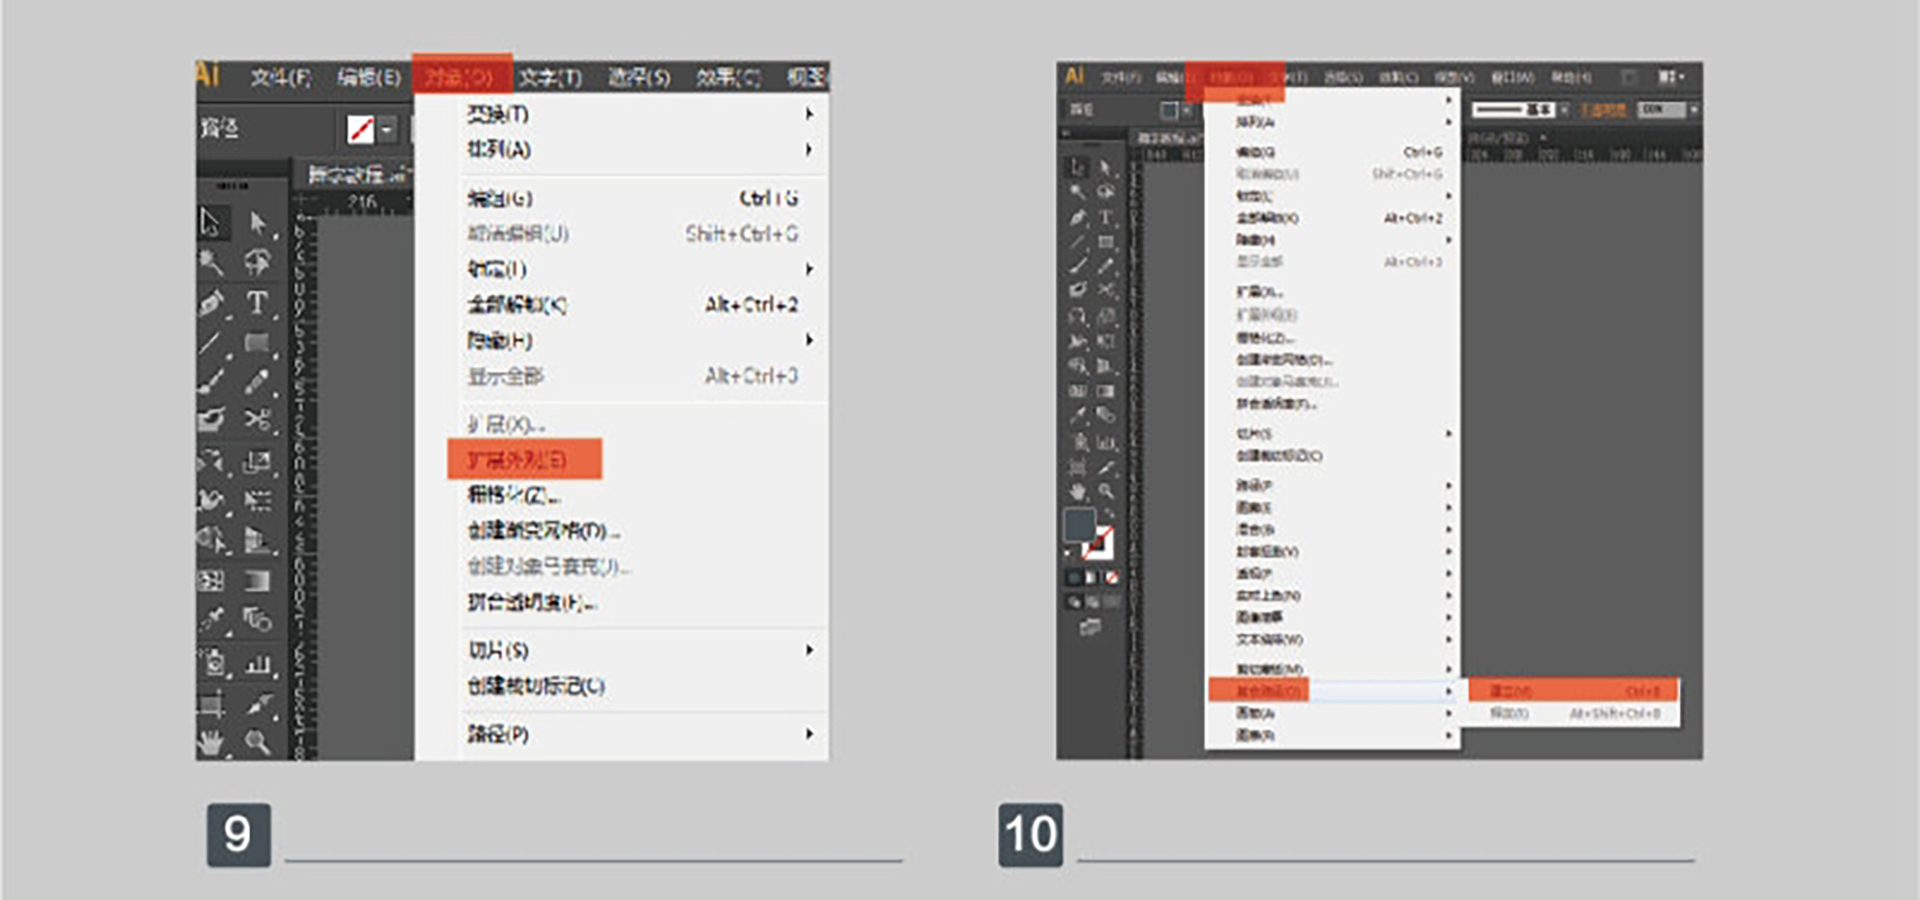
Task: Select the Hand tool in step 9 toolbar
Action: [x=211, y=742]
